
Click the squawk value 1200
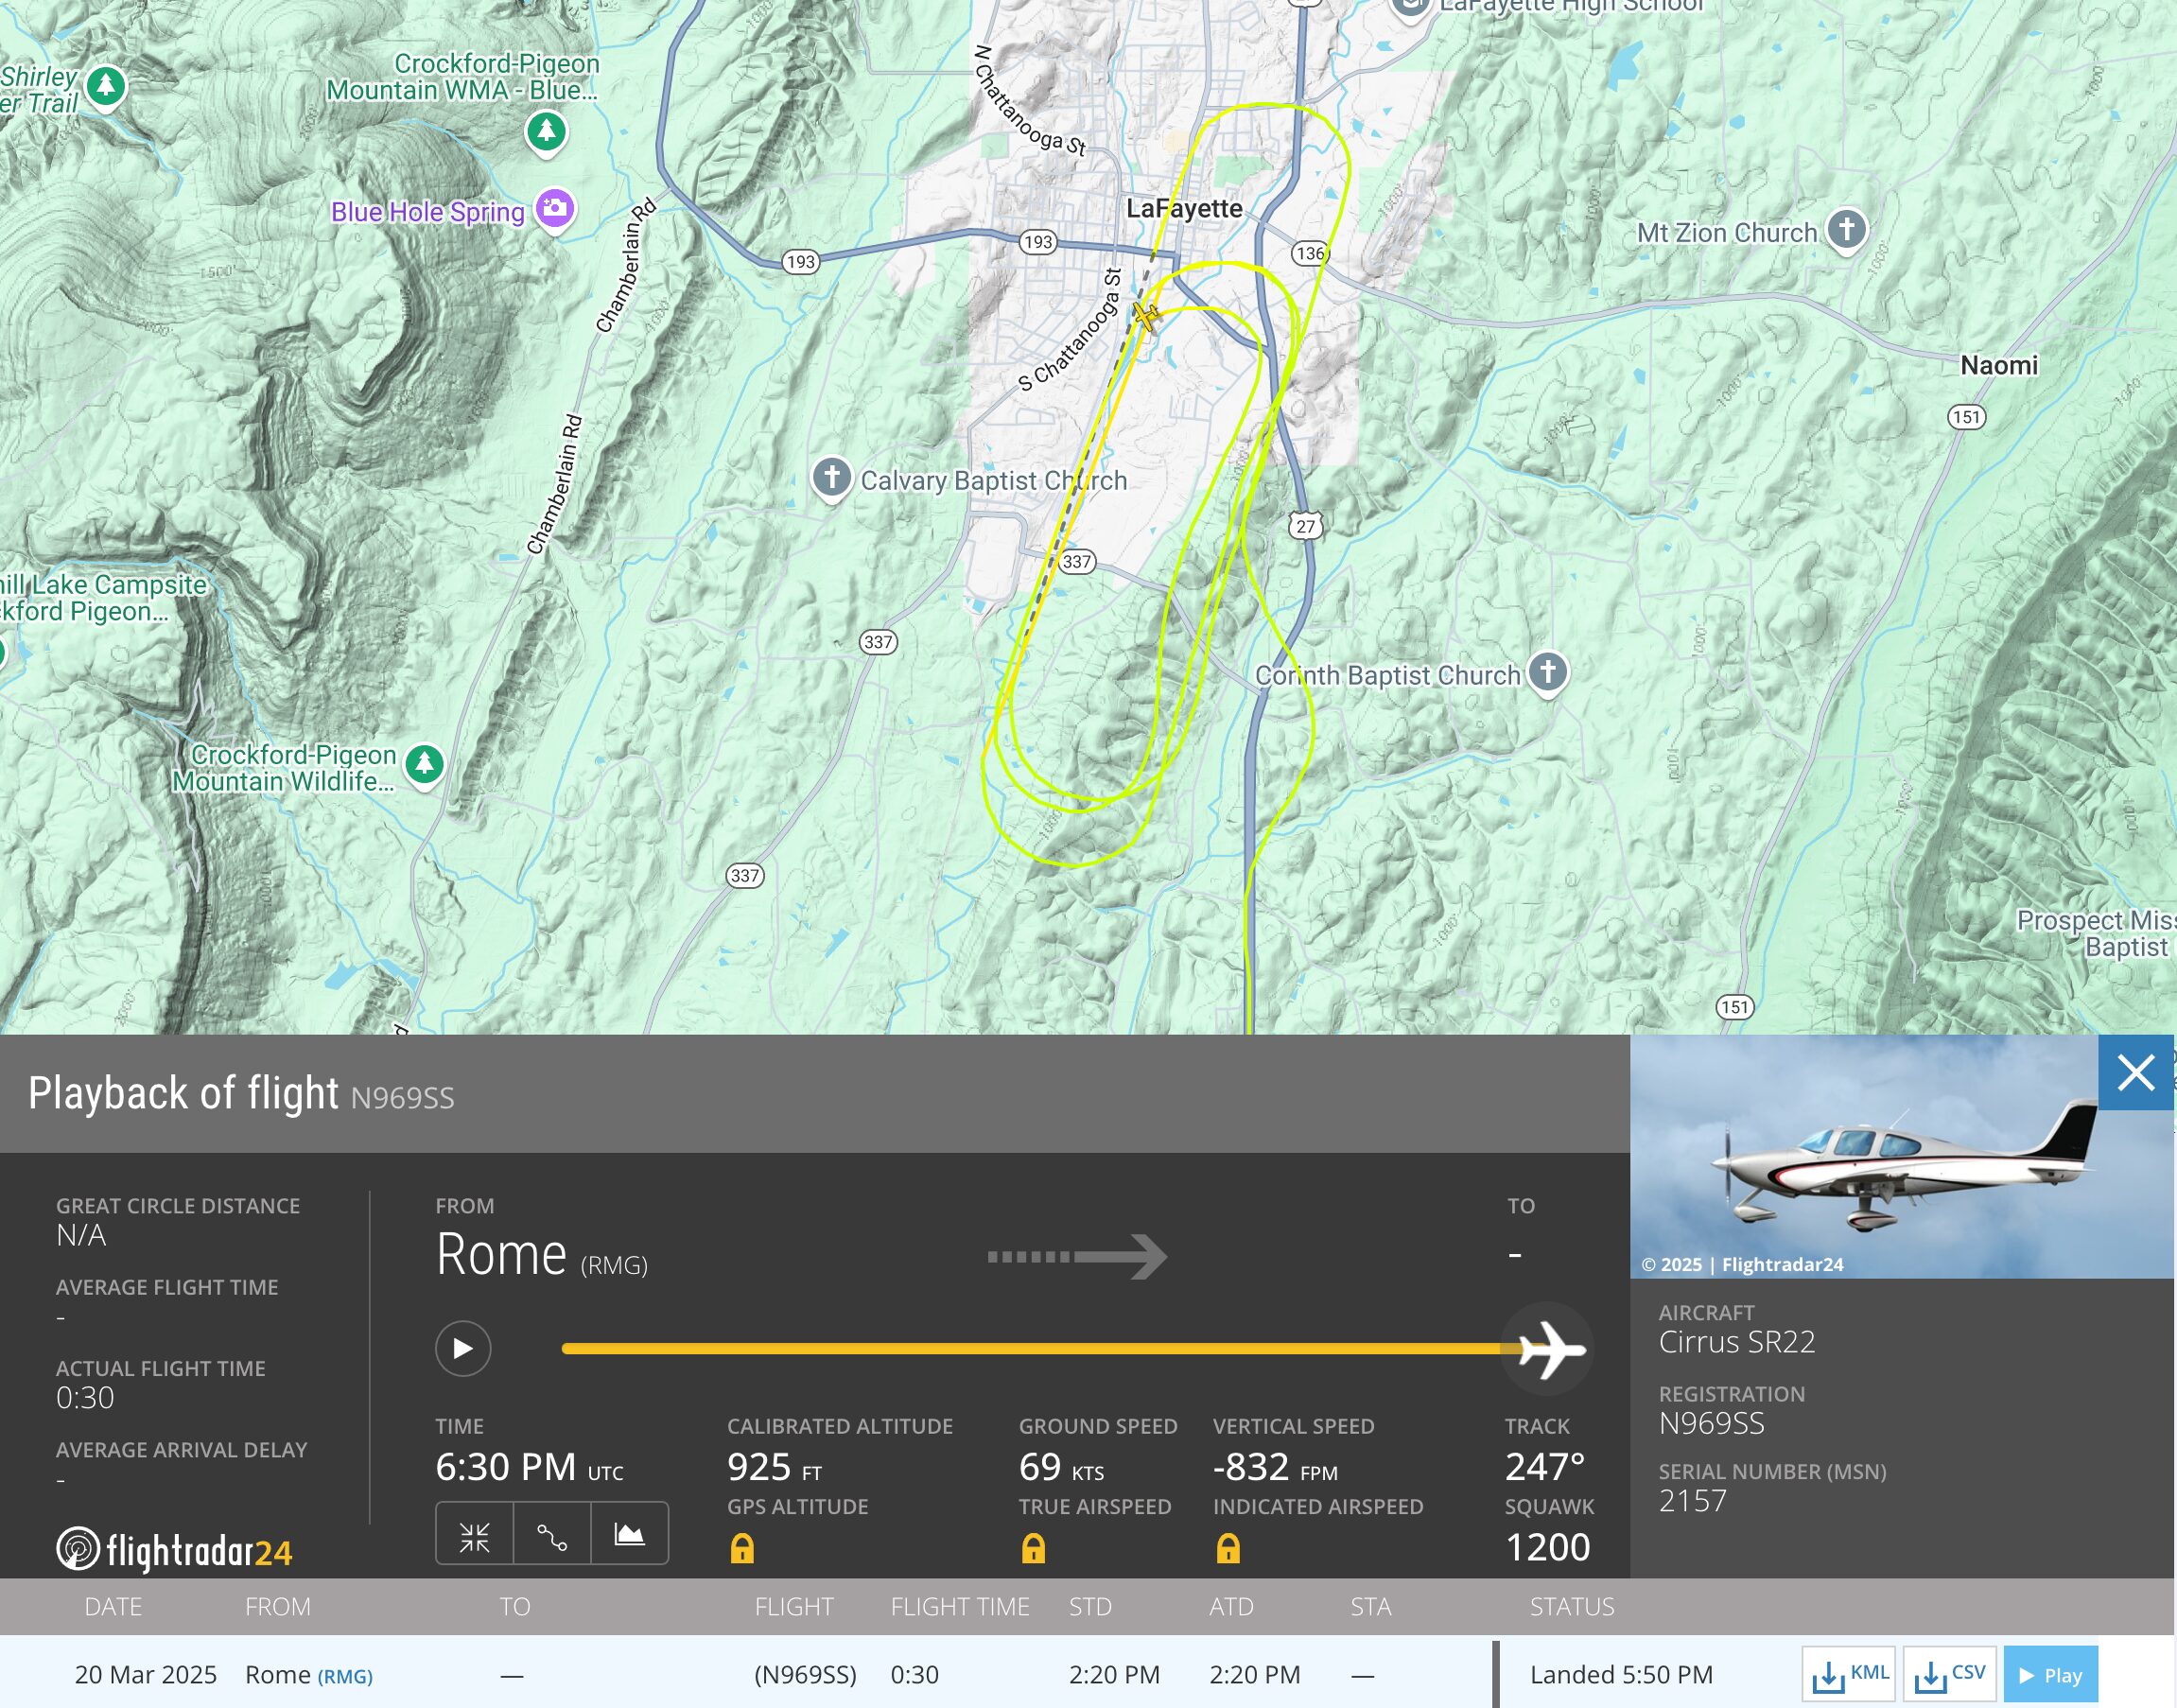pyautogui.click(x=1547, y=1547)
